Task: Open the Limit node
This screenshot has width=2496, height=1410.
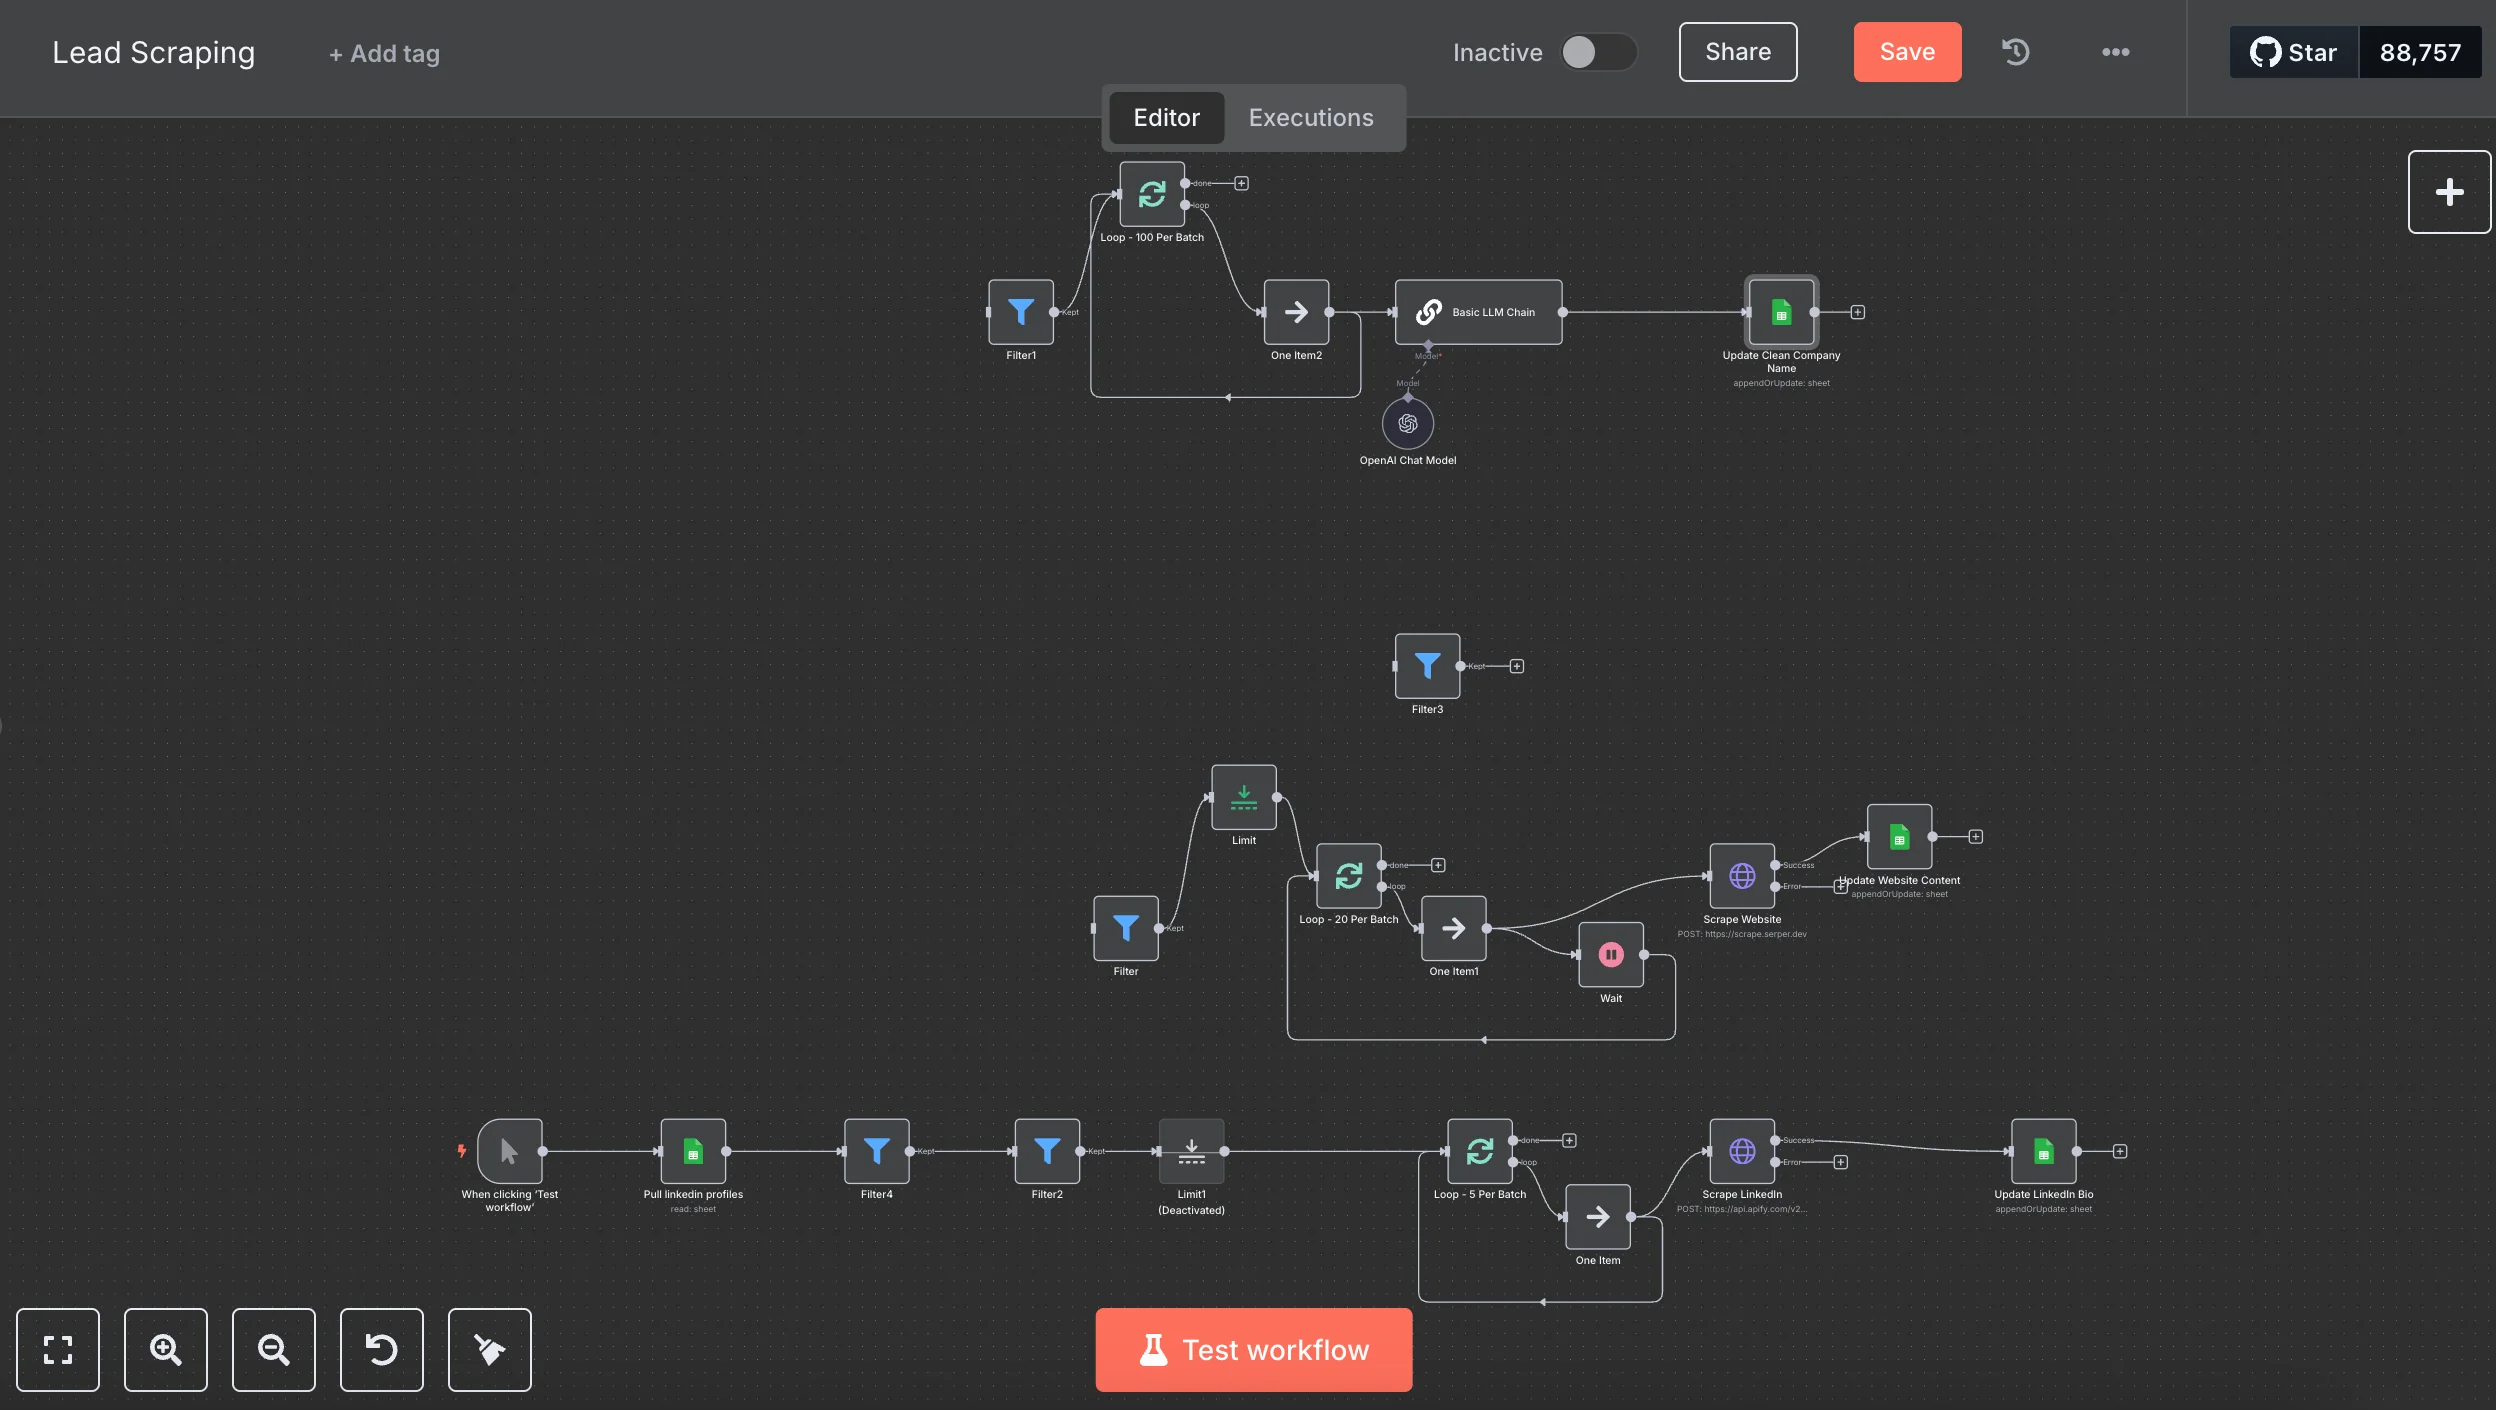Action: (1244, 797)
